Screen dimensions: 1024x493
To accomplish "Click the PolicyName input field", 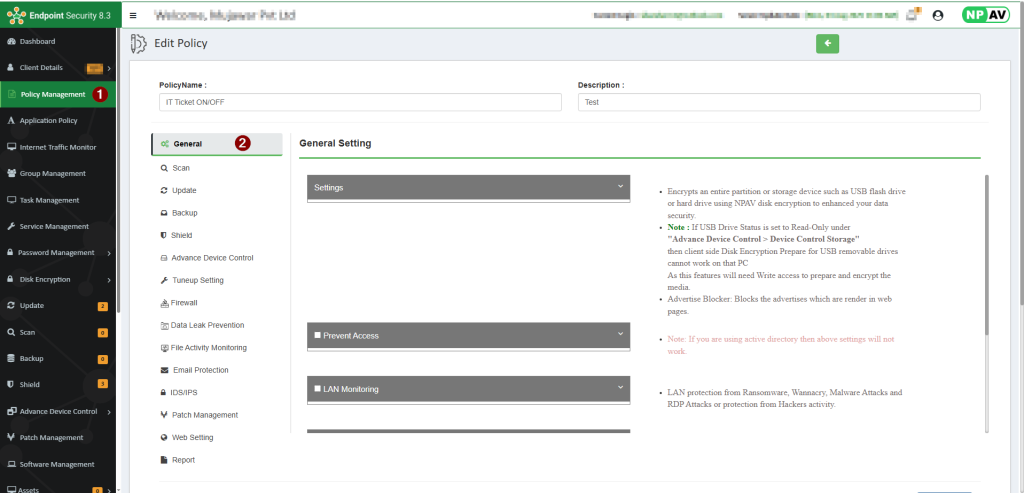I will (360, 102).
